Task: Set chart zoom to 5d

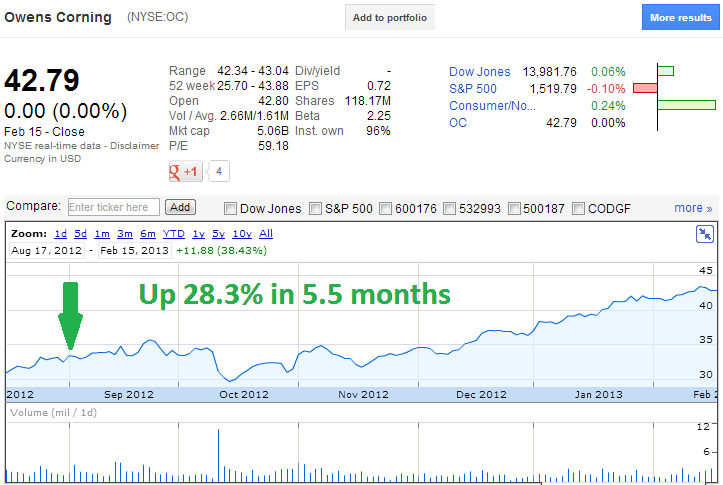Action: tap(80, 234)
